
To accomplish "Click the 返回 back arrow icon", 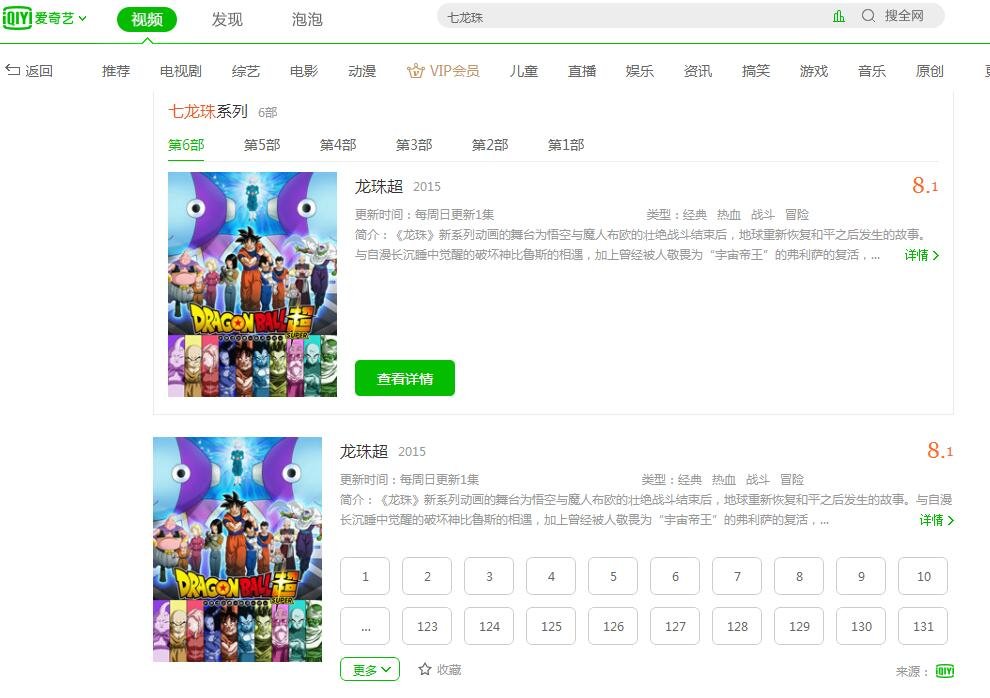I will [x=11, y=70].
